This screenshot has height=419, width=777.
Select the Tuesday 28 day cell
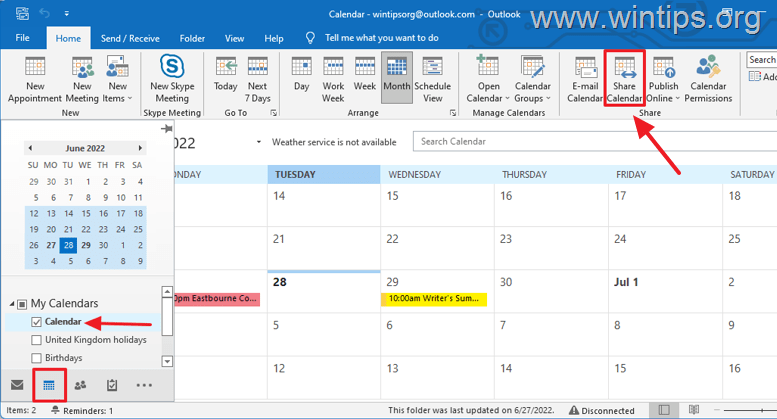point(324,291)
